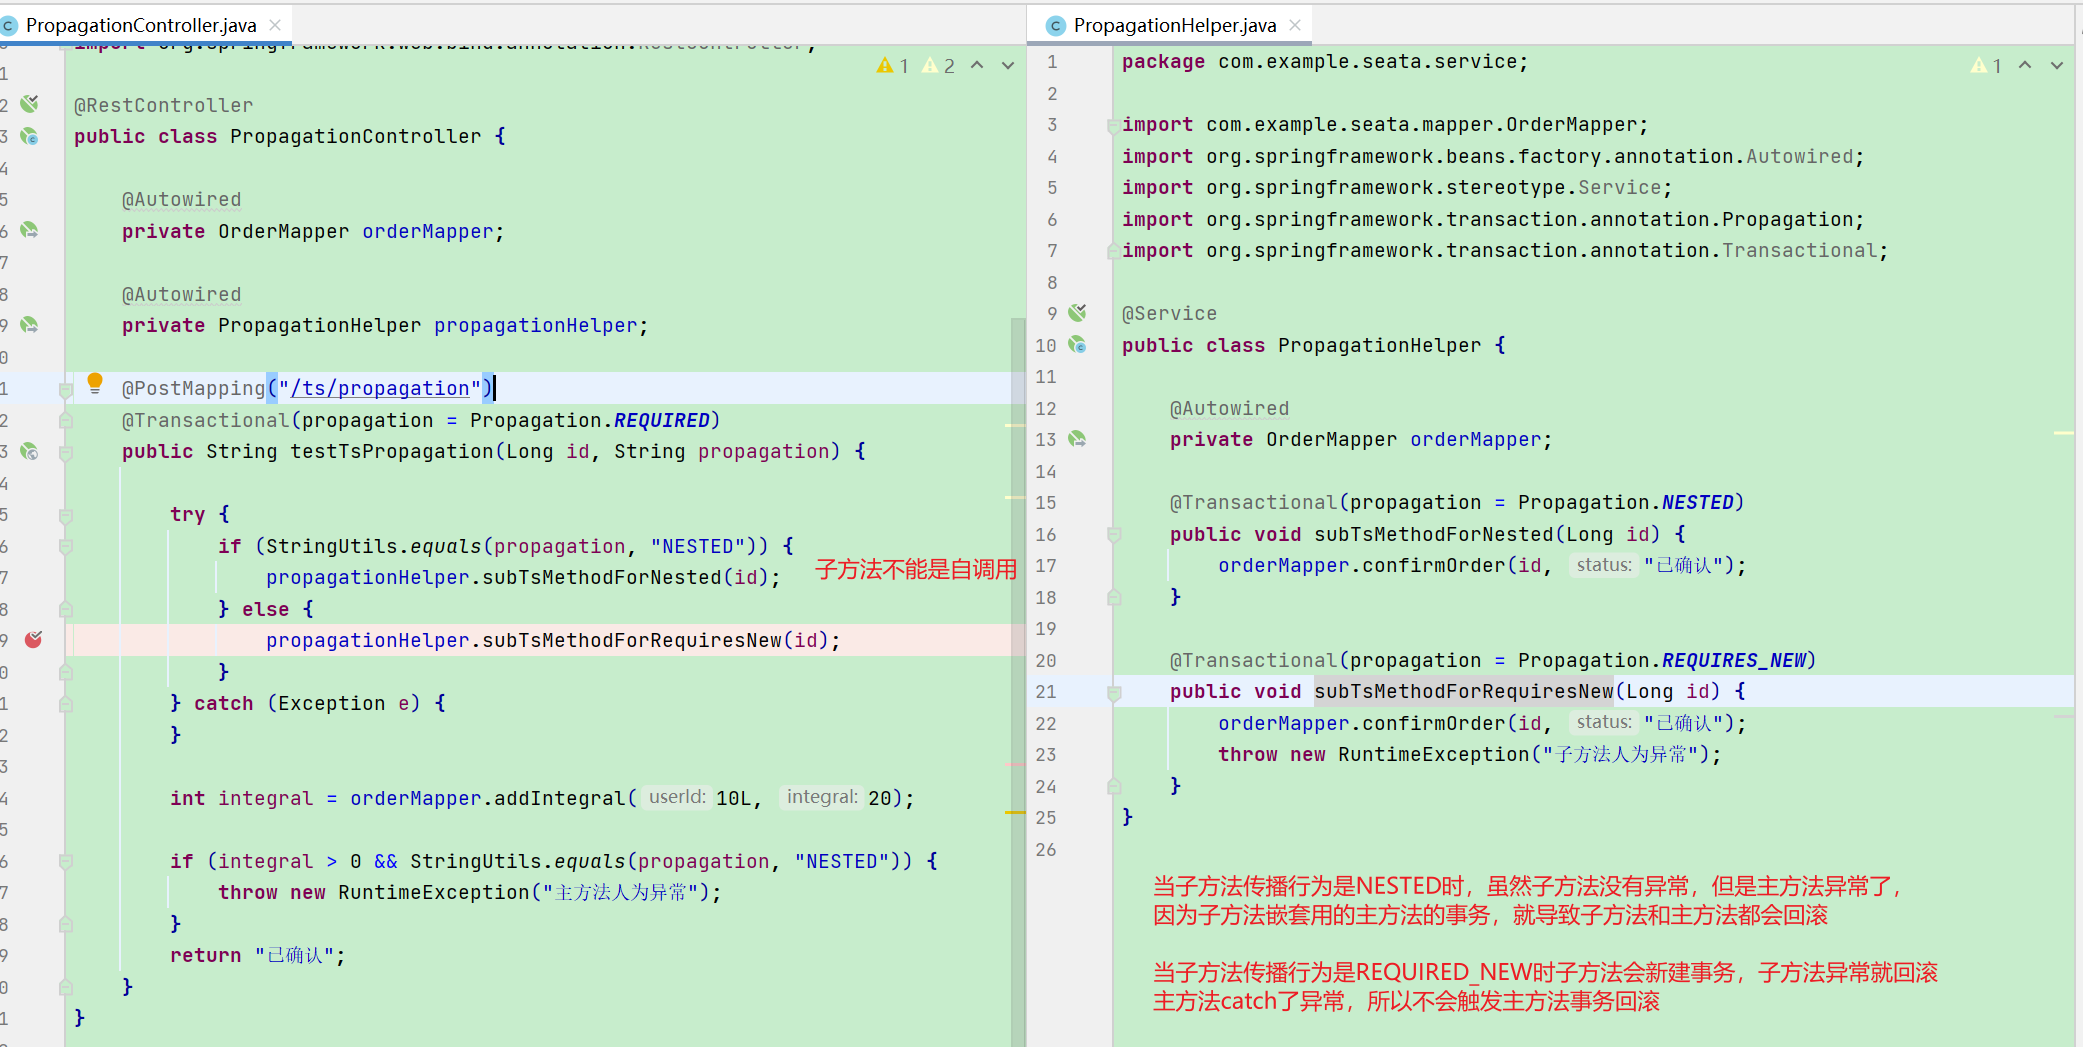Click the right editor warning indicator showing 1
The height and width of the screenshot is (1047, 2083).
(x=1986, y=66)
